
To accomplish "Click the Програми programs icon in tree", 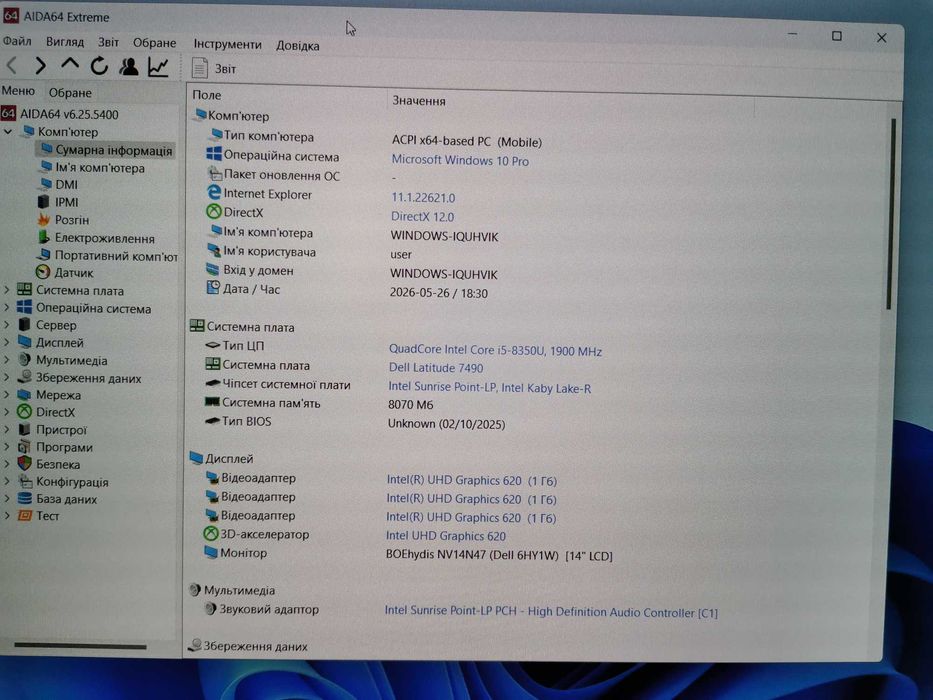I will 24,446.
